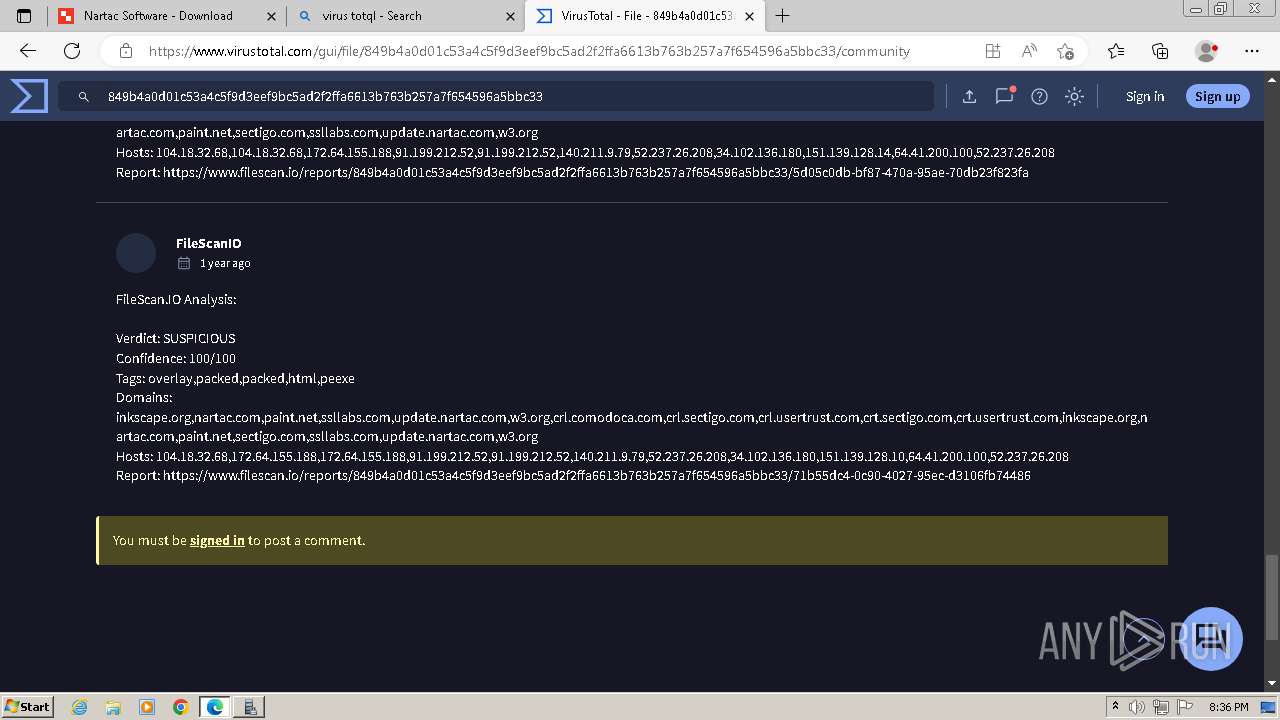Open the browser apps grid icon
The width and height of the screenshot is (1280, 720).
click(992, 51)
